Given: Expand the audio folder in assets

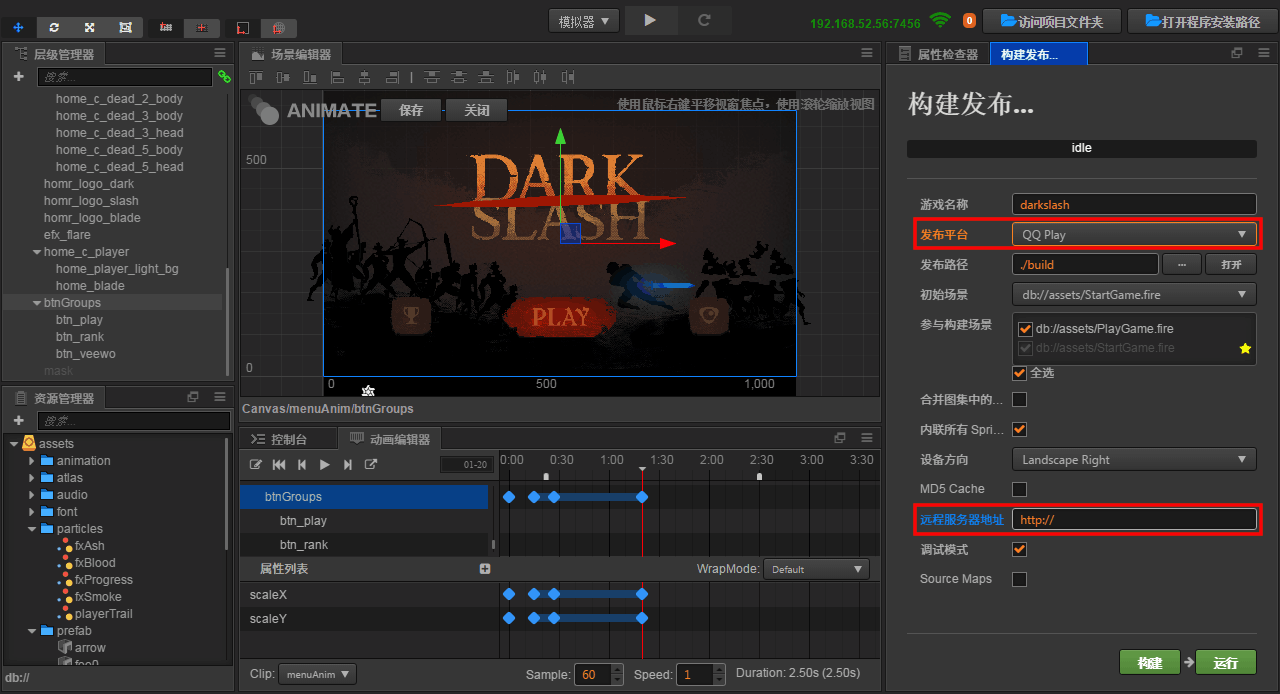Looking at the screenshot, I should pos(33,495).
